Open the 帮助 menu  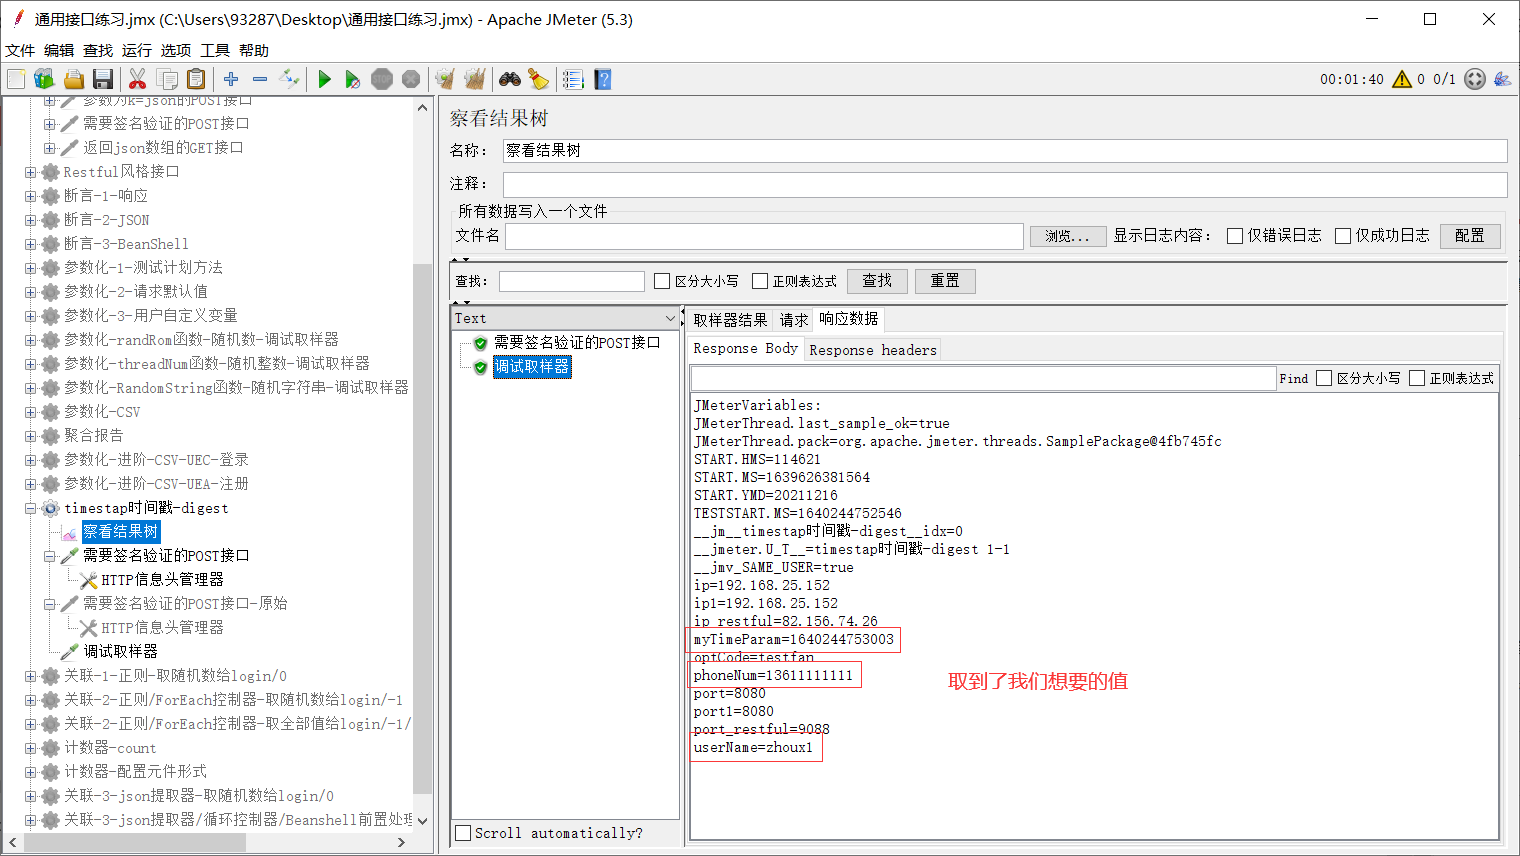tap(254, 50)
